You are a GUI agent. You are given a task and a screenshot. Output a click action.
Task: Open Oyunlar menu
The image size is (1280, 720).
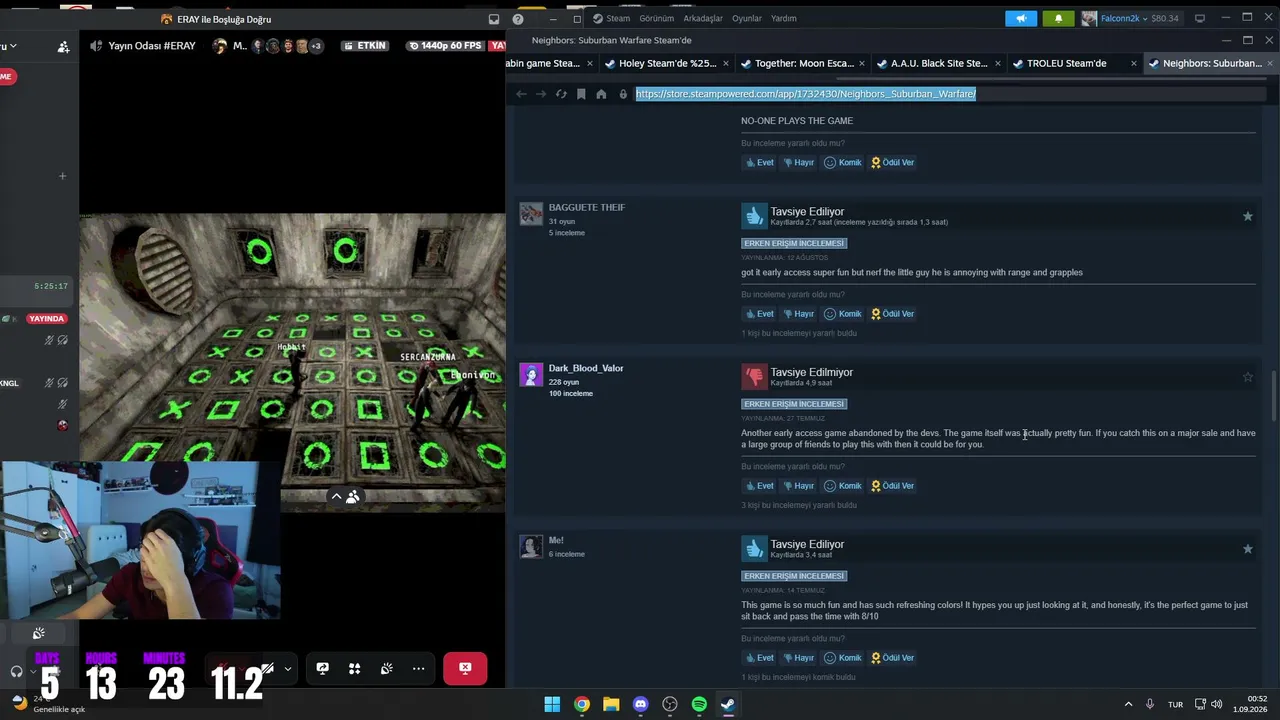pos(747,18)
